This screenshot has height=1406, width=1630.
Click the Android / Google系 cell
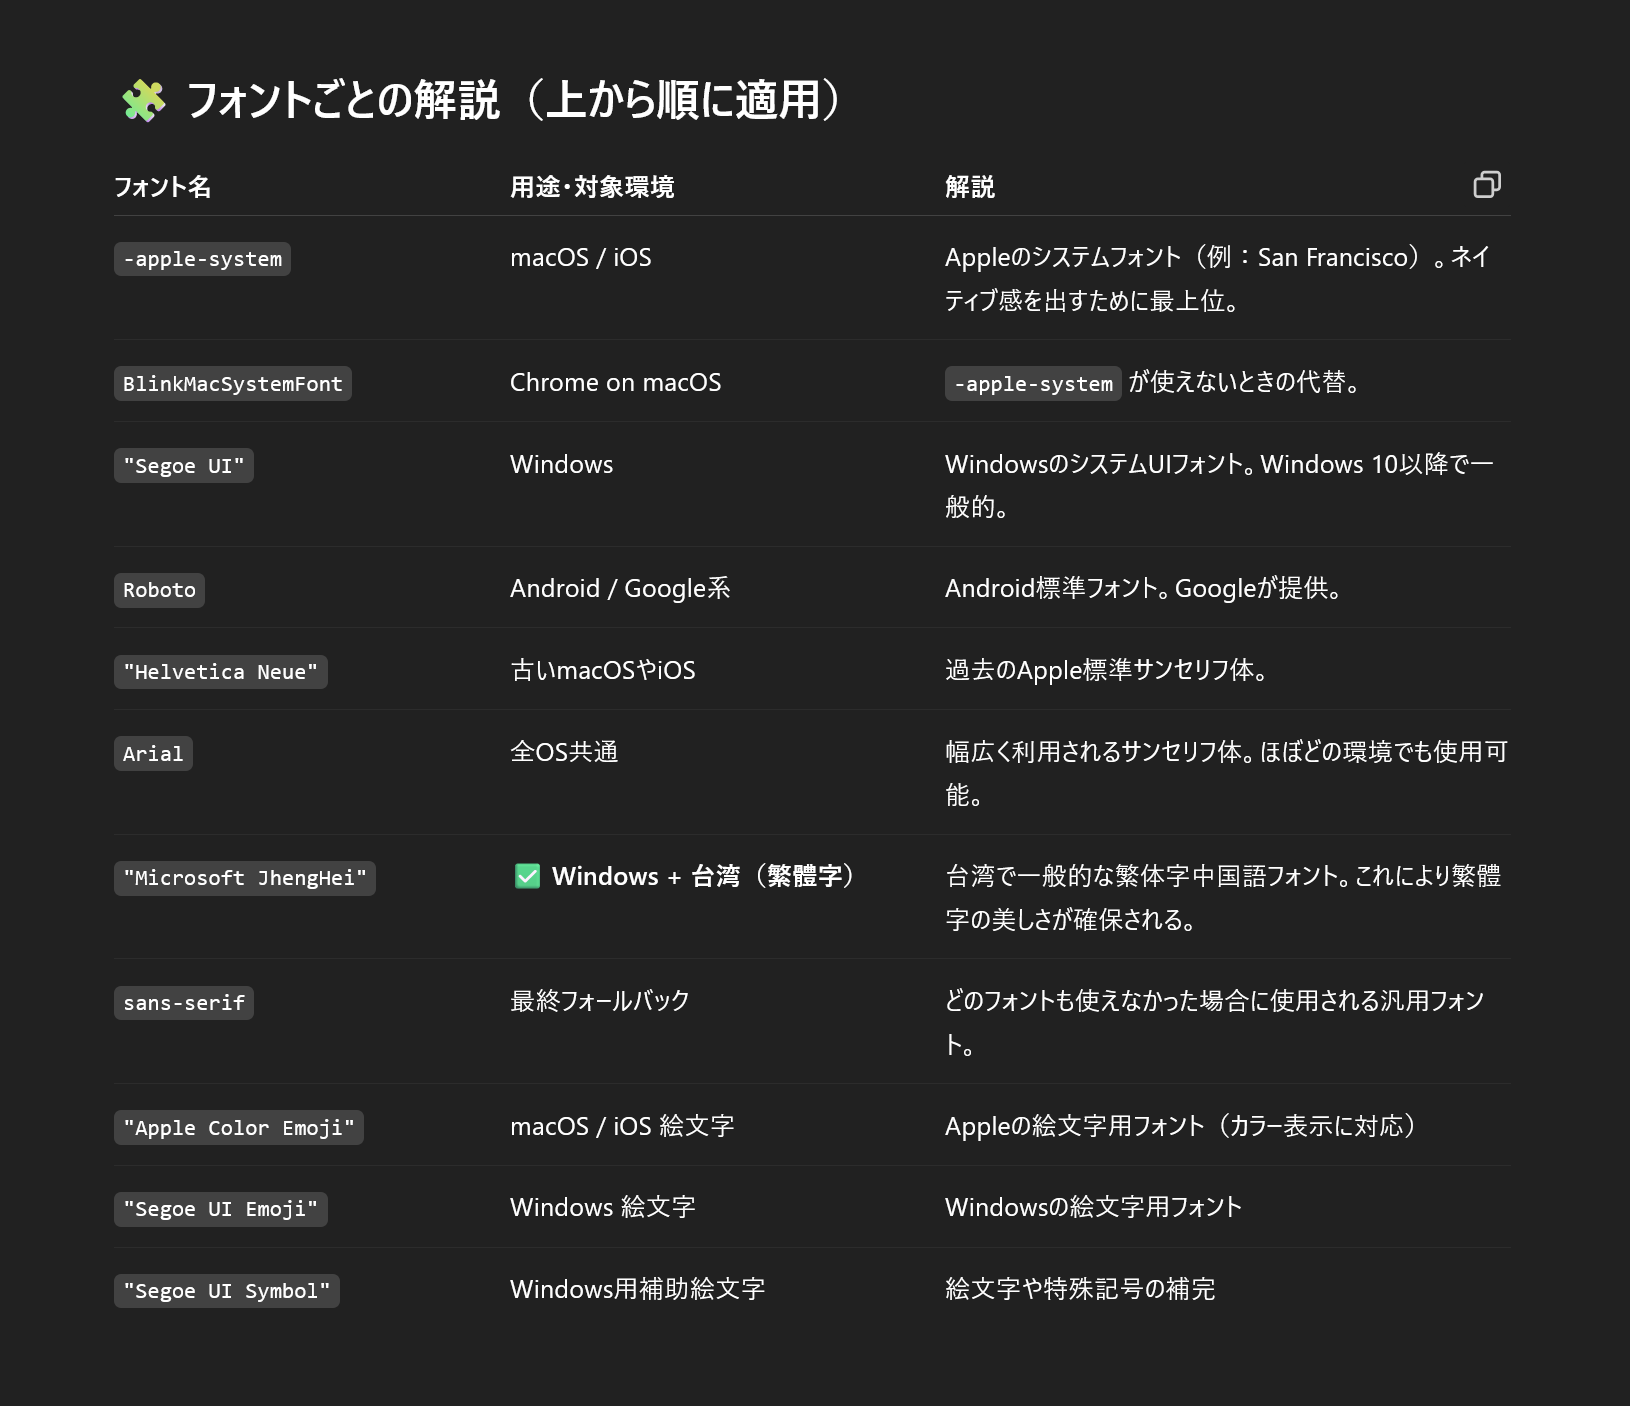coord(620,589)
